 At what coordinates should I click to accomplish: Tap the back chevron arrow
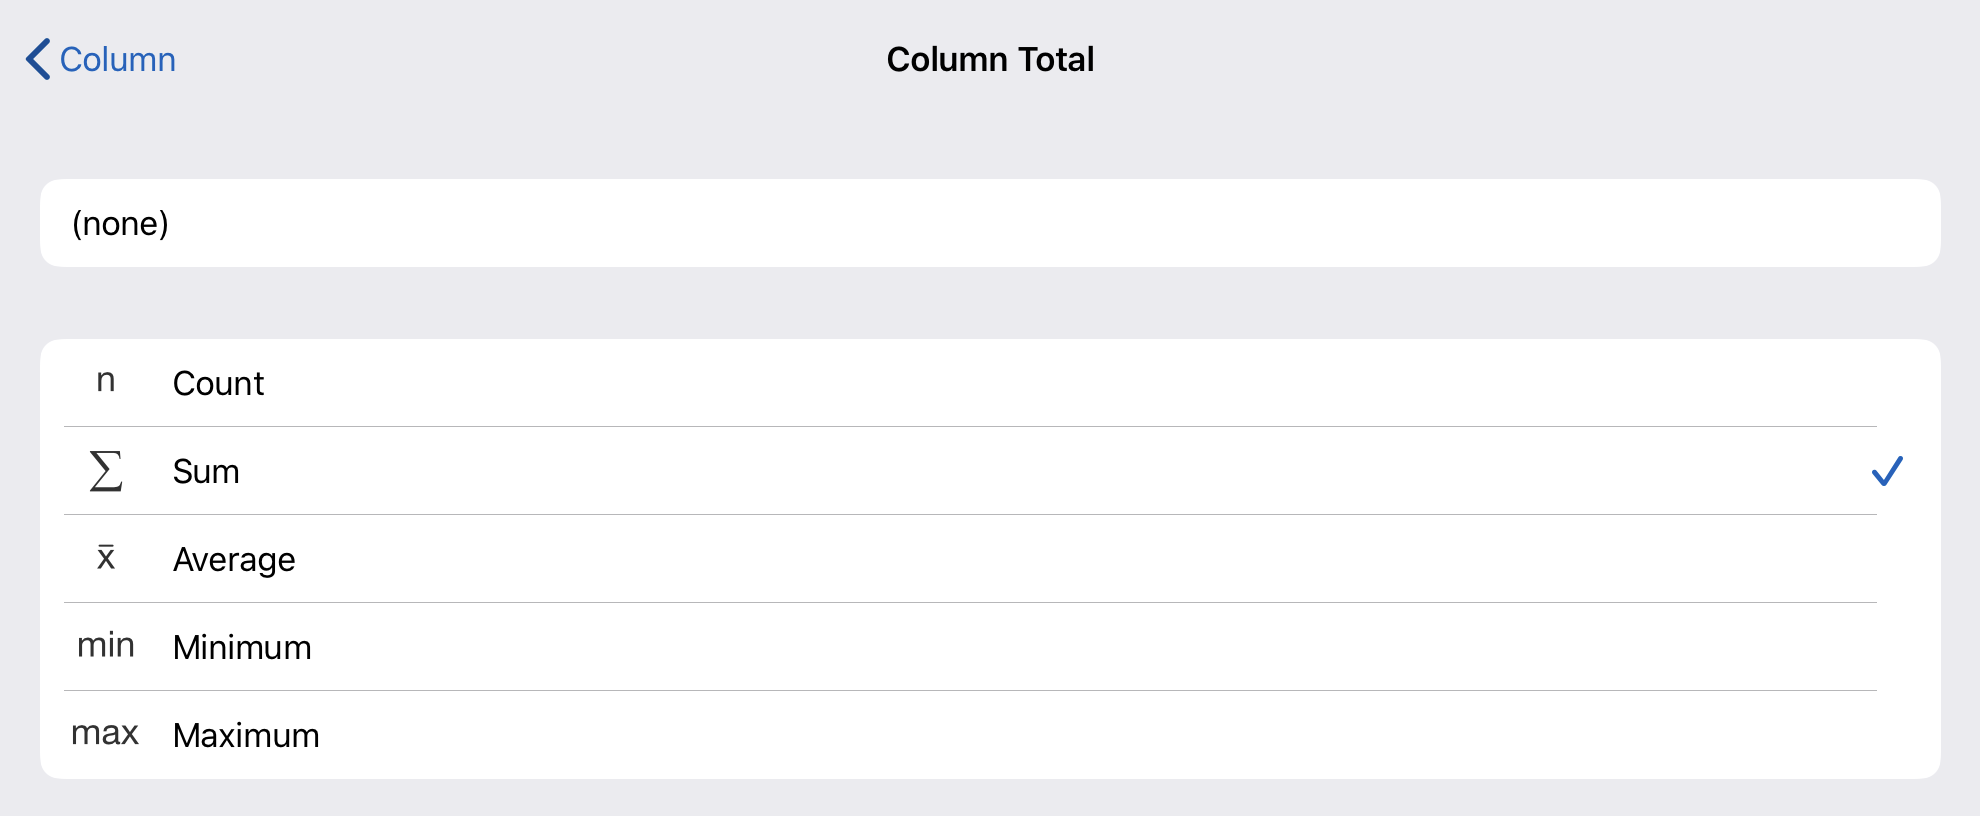point(38,60)
